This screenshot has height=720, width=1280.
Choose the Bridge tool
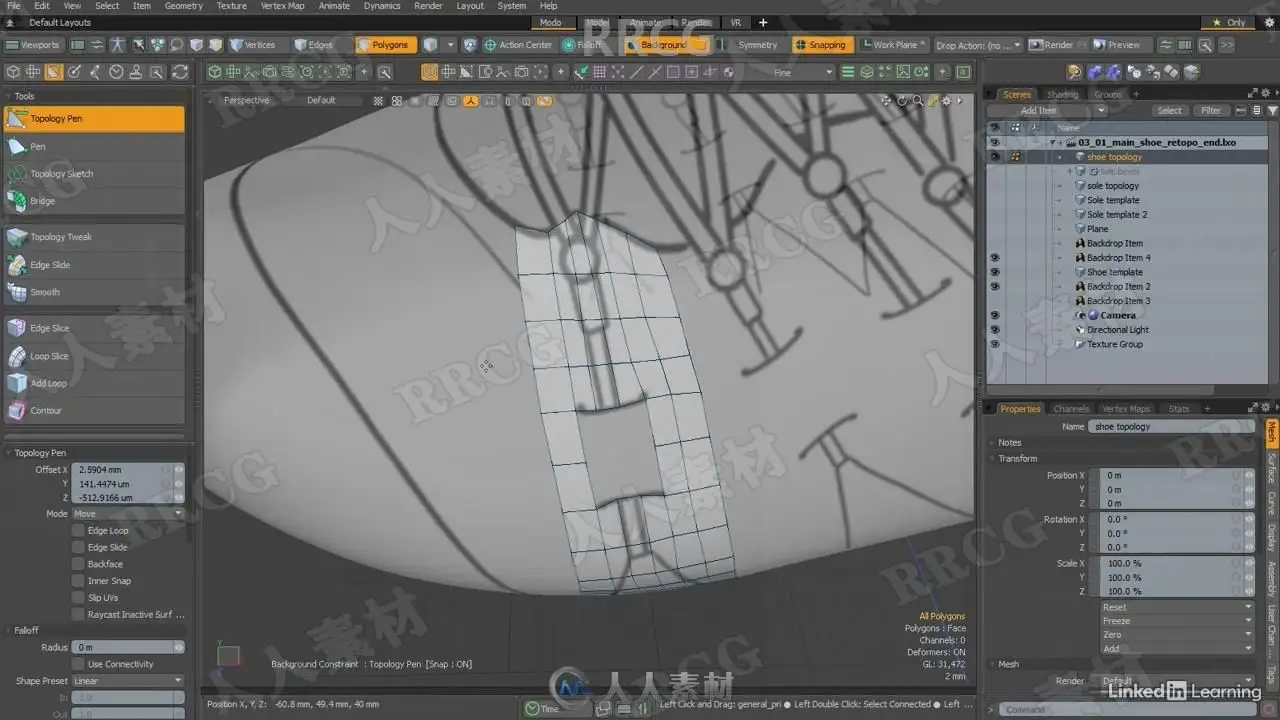(94, 201)
